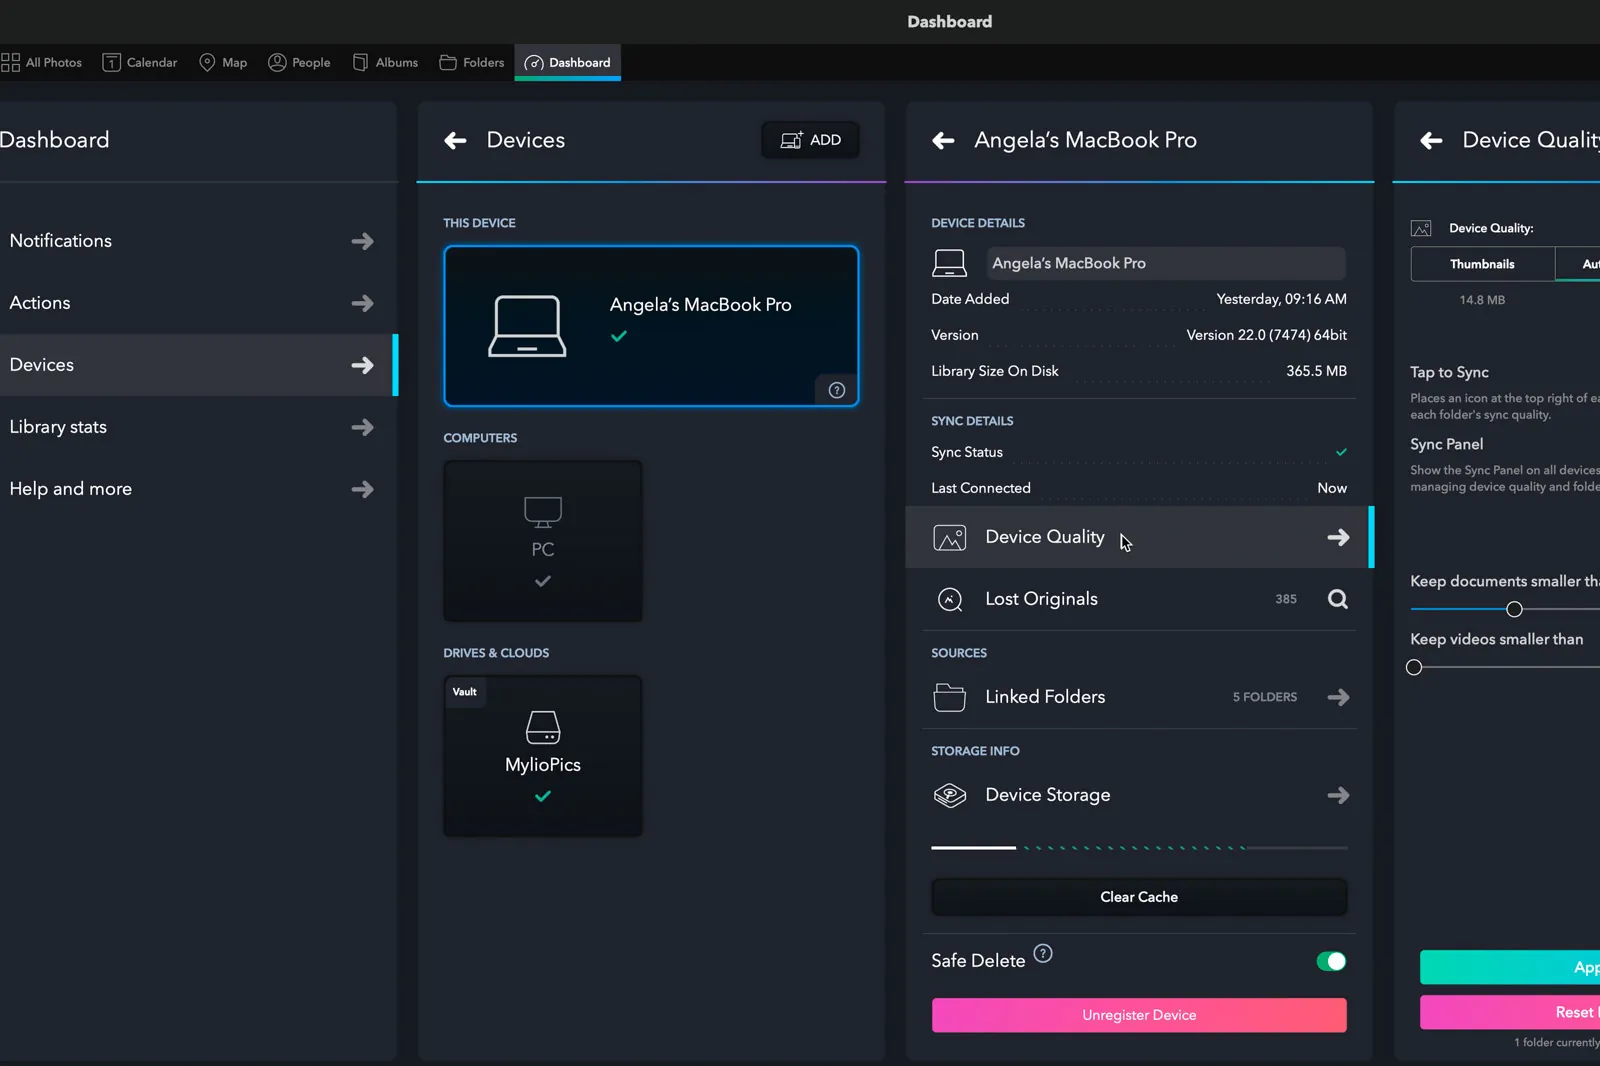
Task: Select the Dashboard tab
Action: (568, 62)
